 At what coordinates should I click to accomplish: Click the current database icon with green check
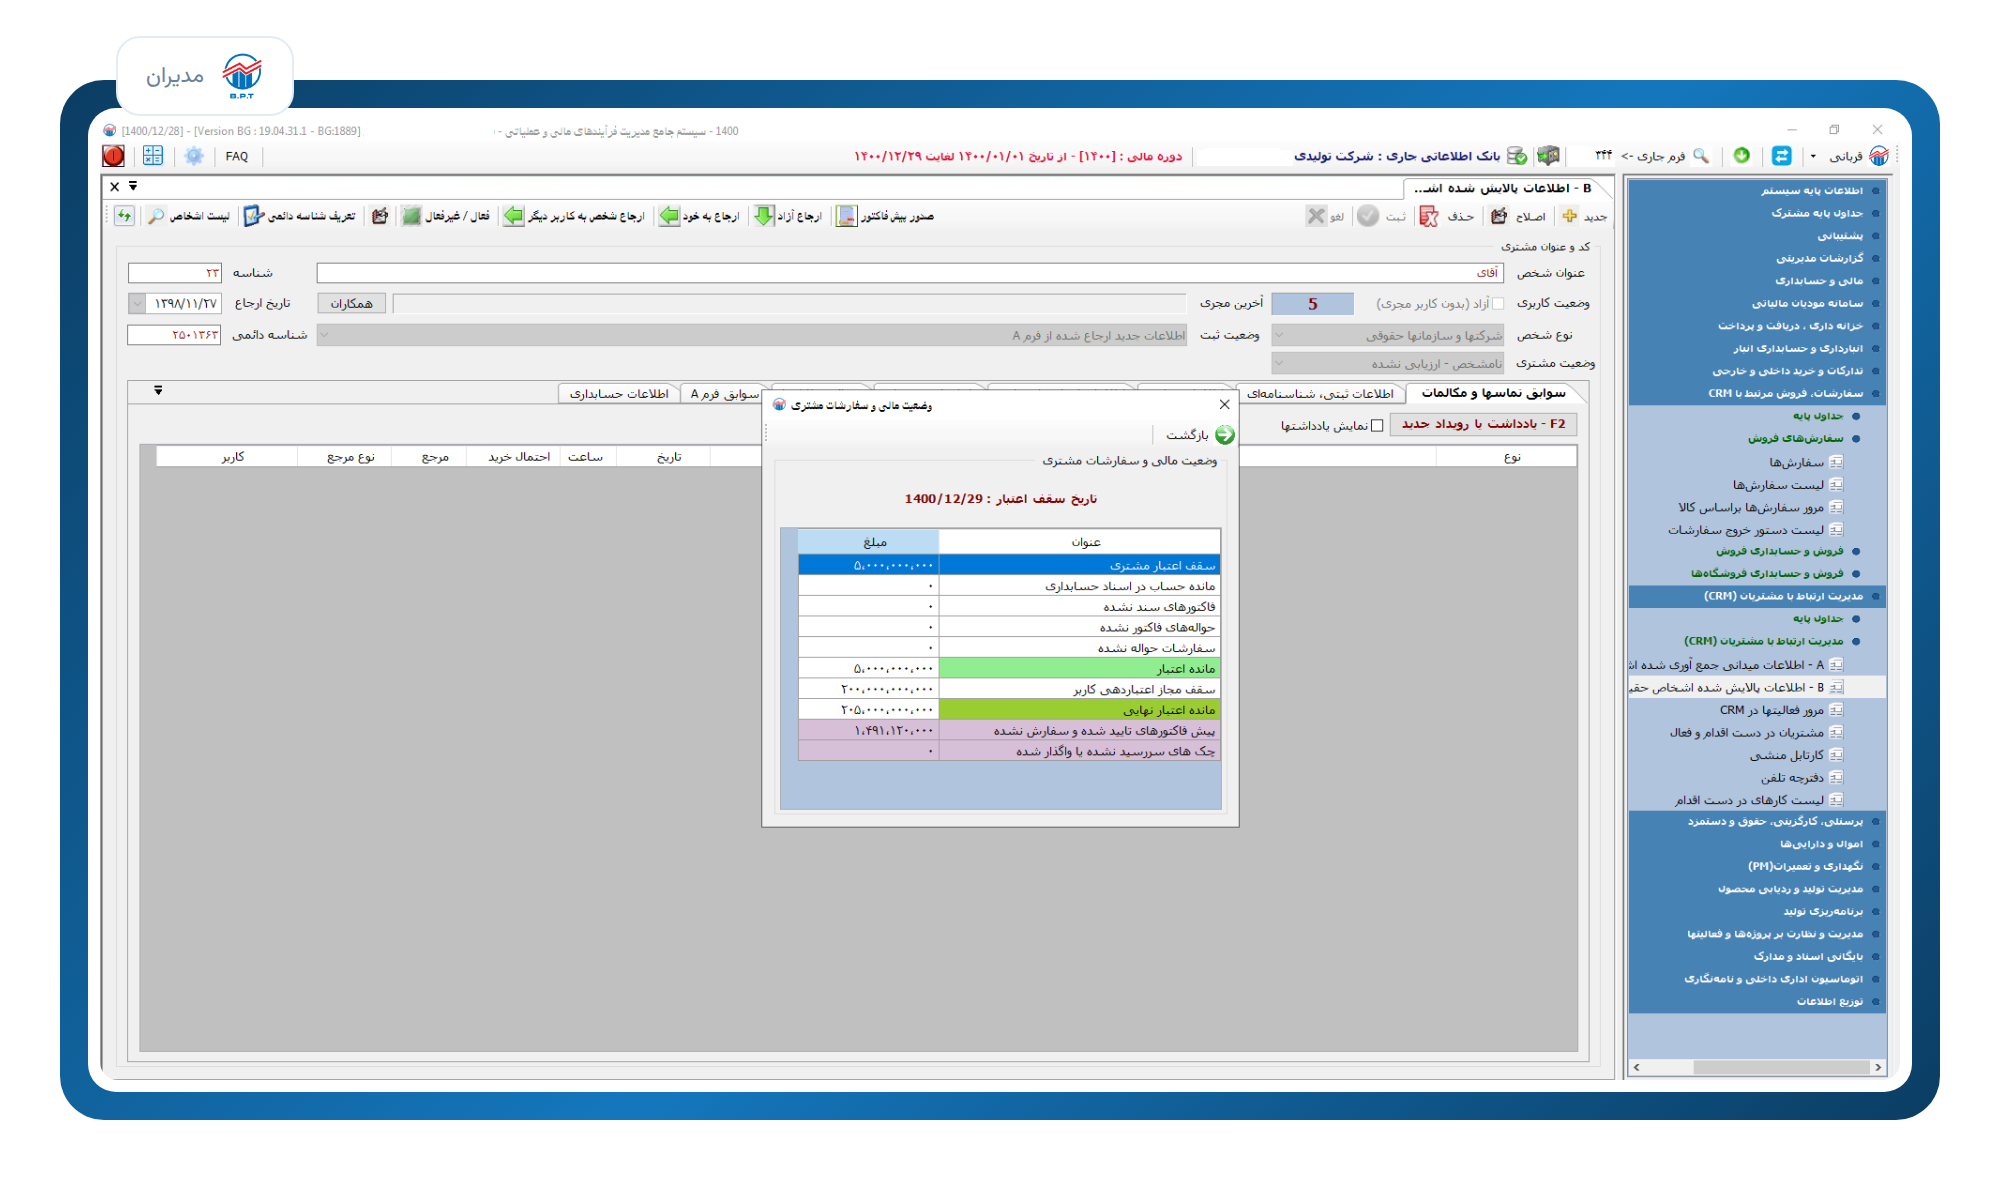click(x=1517, y=155)
